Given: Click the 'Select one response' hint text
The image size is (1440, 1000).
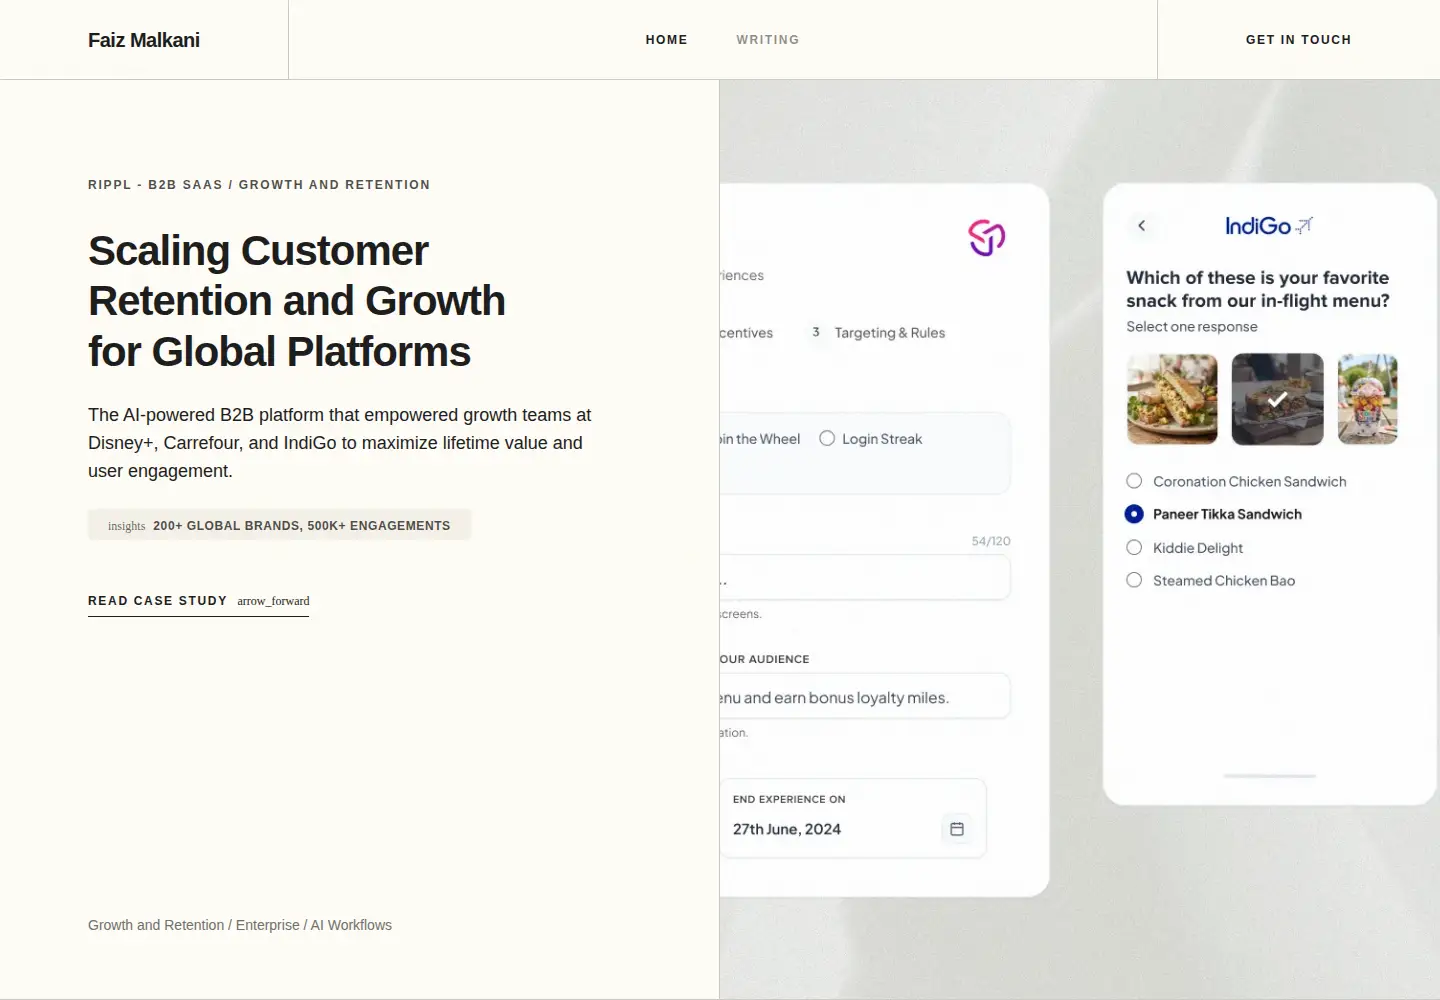Looking at the screenshot, I should 1192,327.
